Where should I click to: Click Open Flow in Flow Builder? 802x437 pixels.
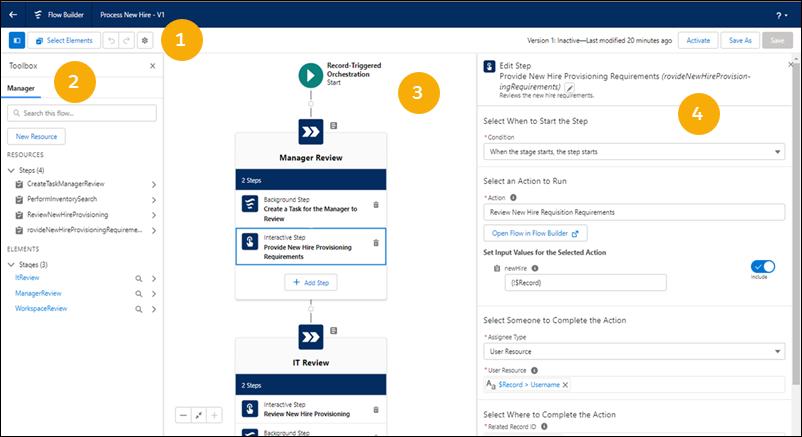pyautogui.click(x=536, y=233)
